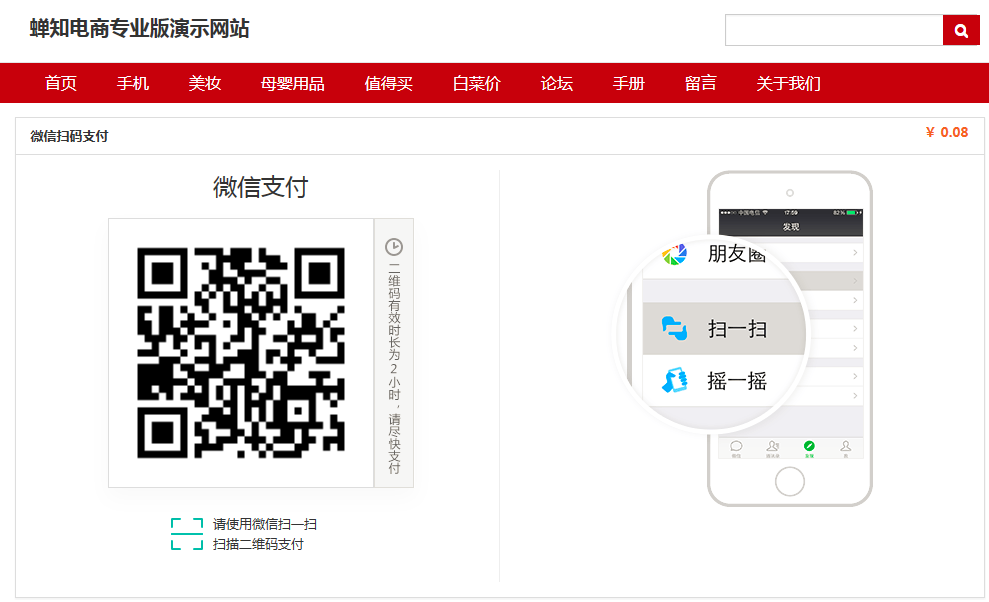The height and width of the screenshot is (602, 989).
Task: Open the 留言 message page
Action: (x=701, y=83)
